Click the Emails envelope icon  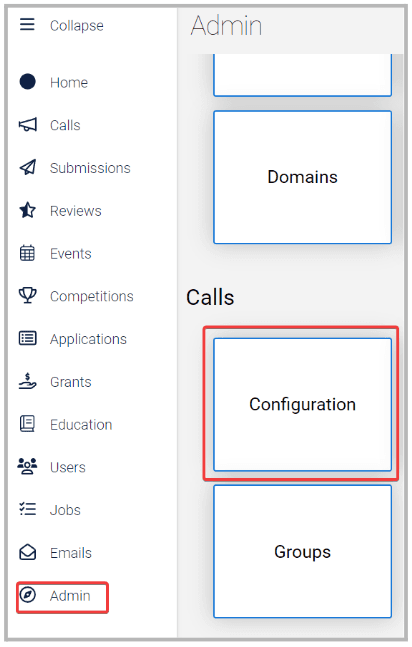28,552
